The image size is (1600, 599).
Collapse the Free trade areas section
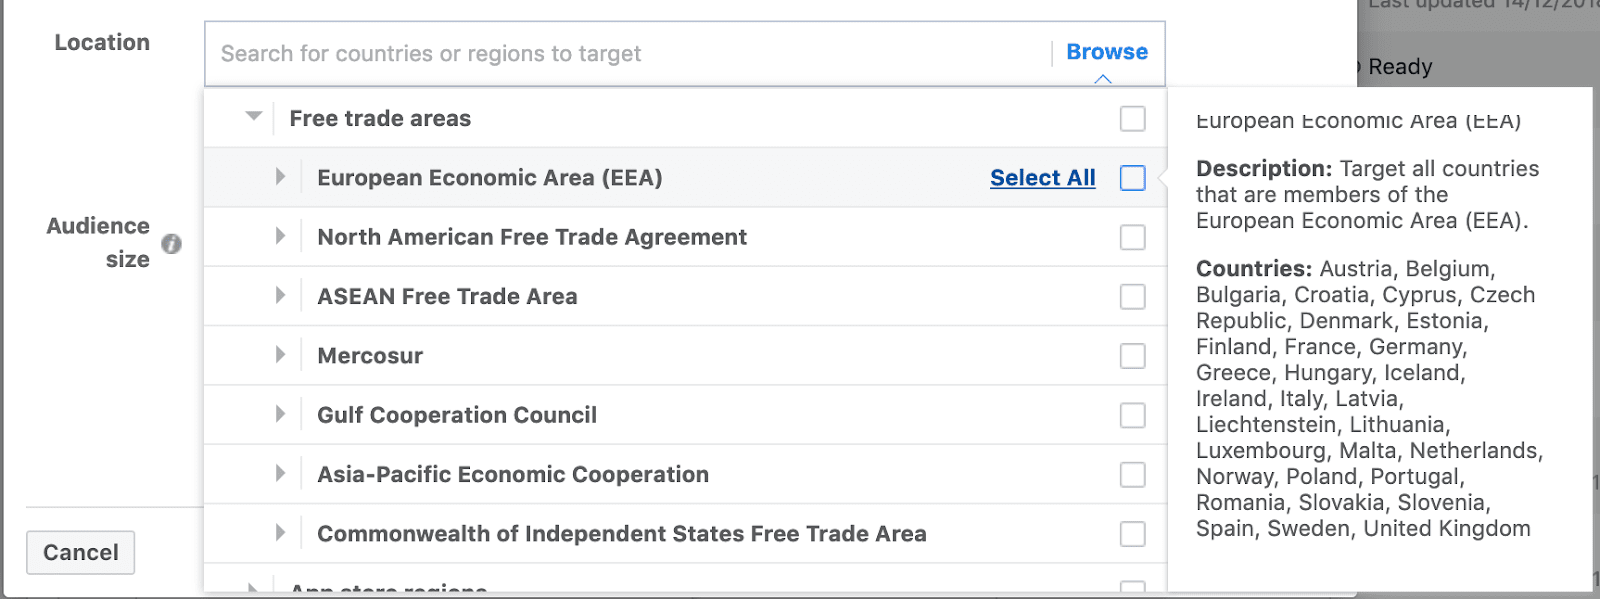(x=254, y=117)
